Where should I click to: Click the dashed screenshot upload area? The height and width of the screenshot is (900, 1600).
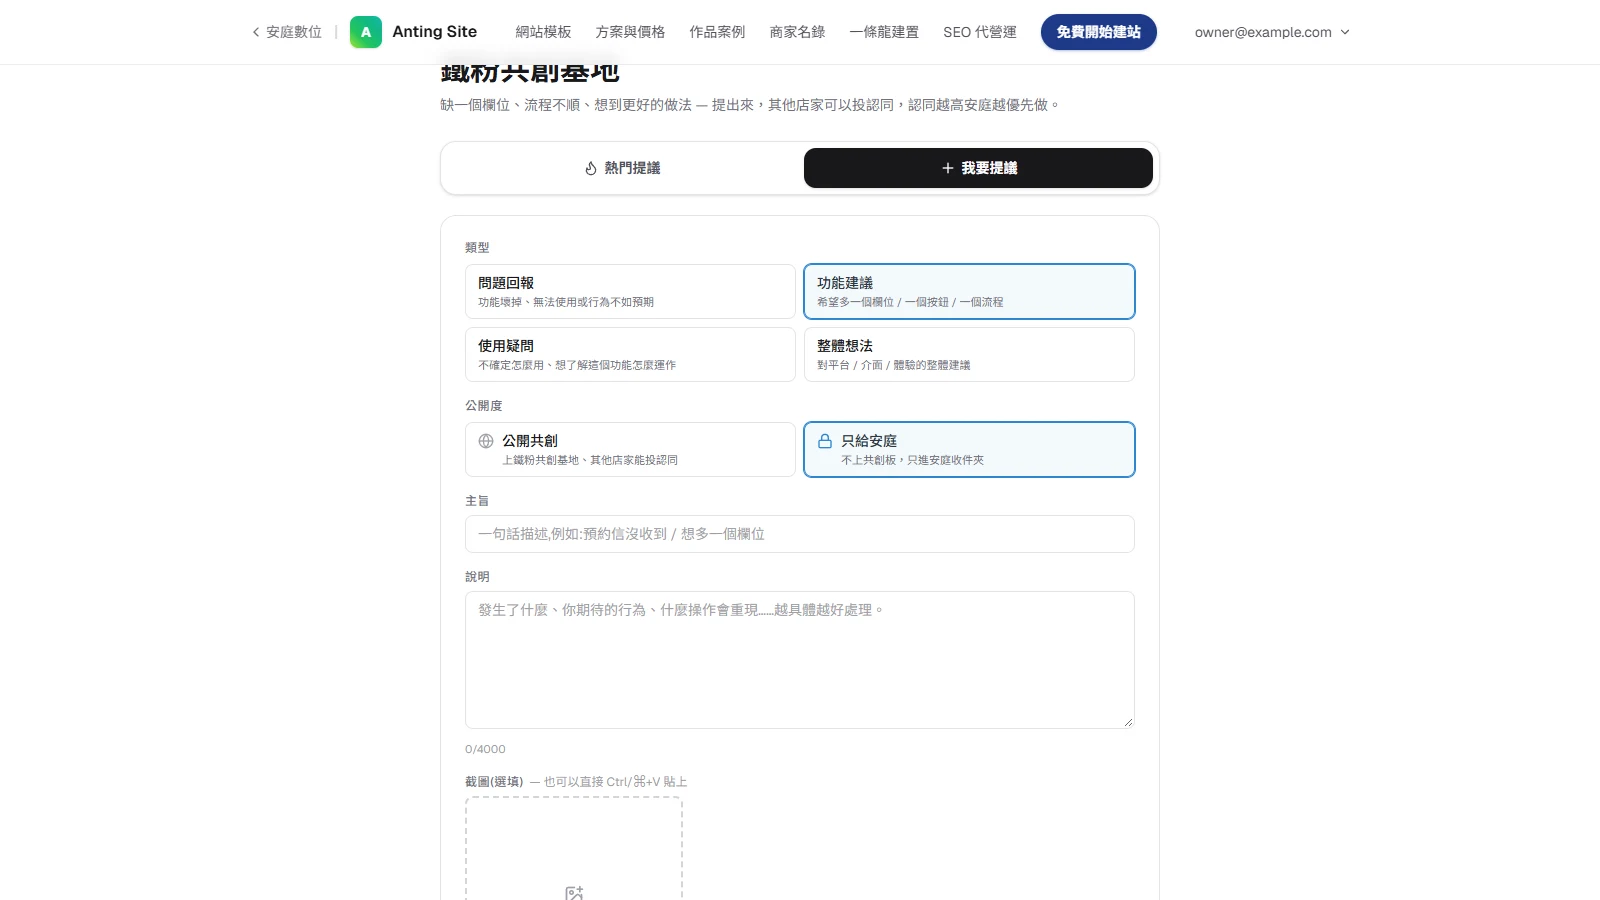[574, 848]
